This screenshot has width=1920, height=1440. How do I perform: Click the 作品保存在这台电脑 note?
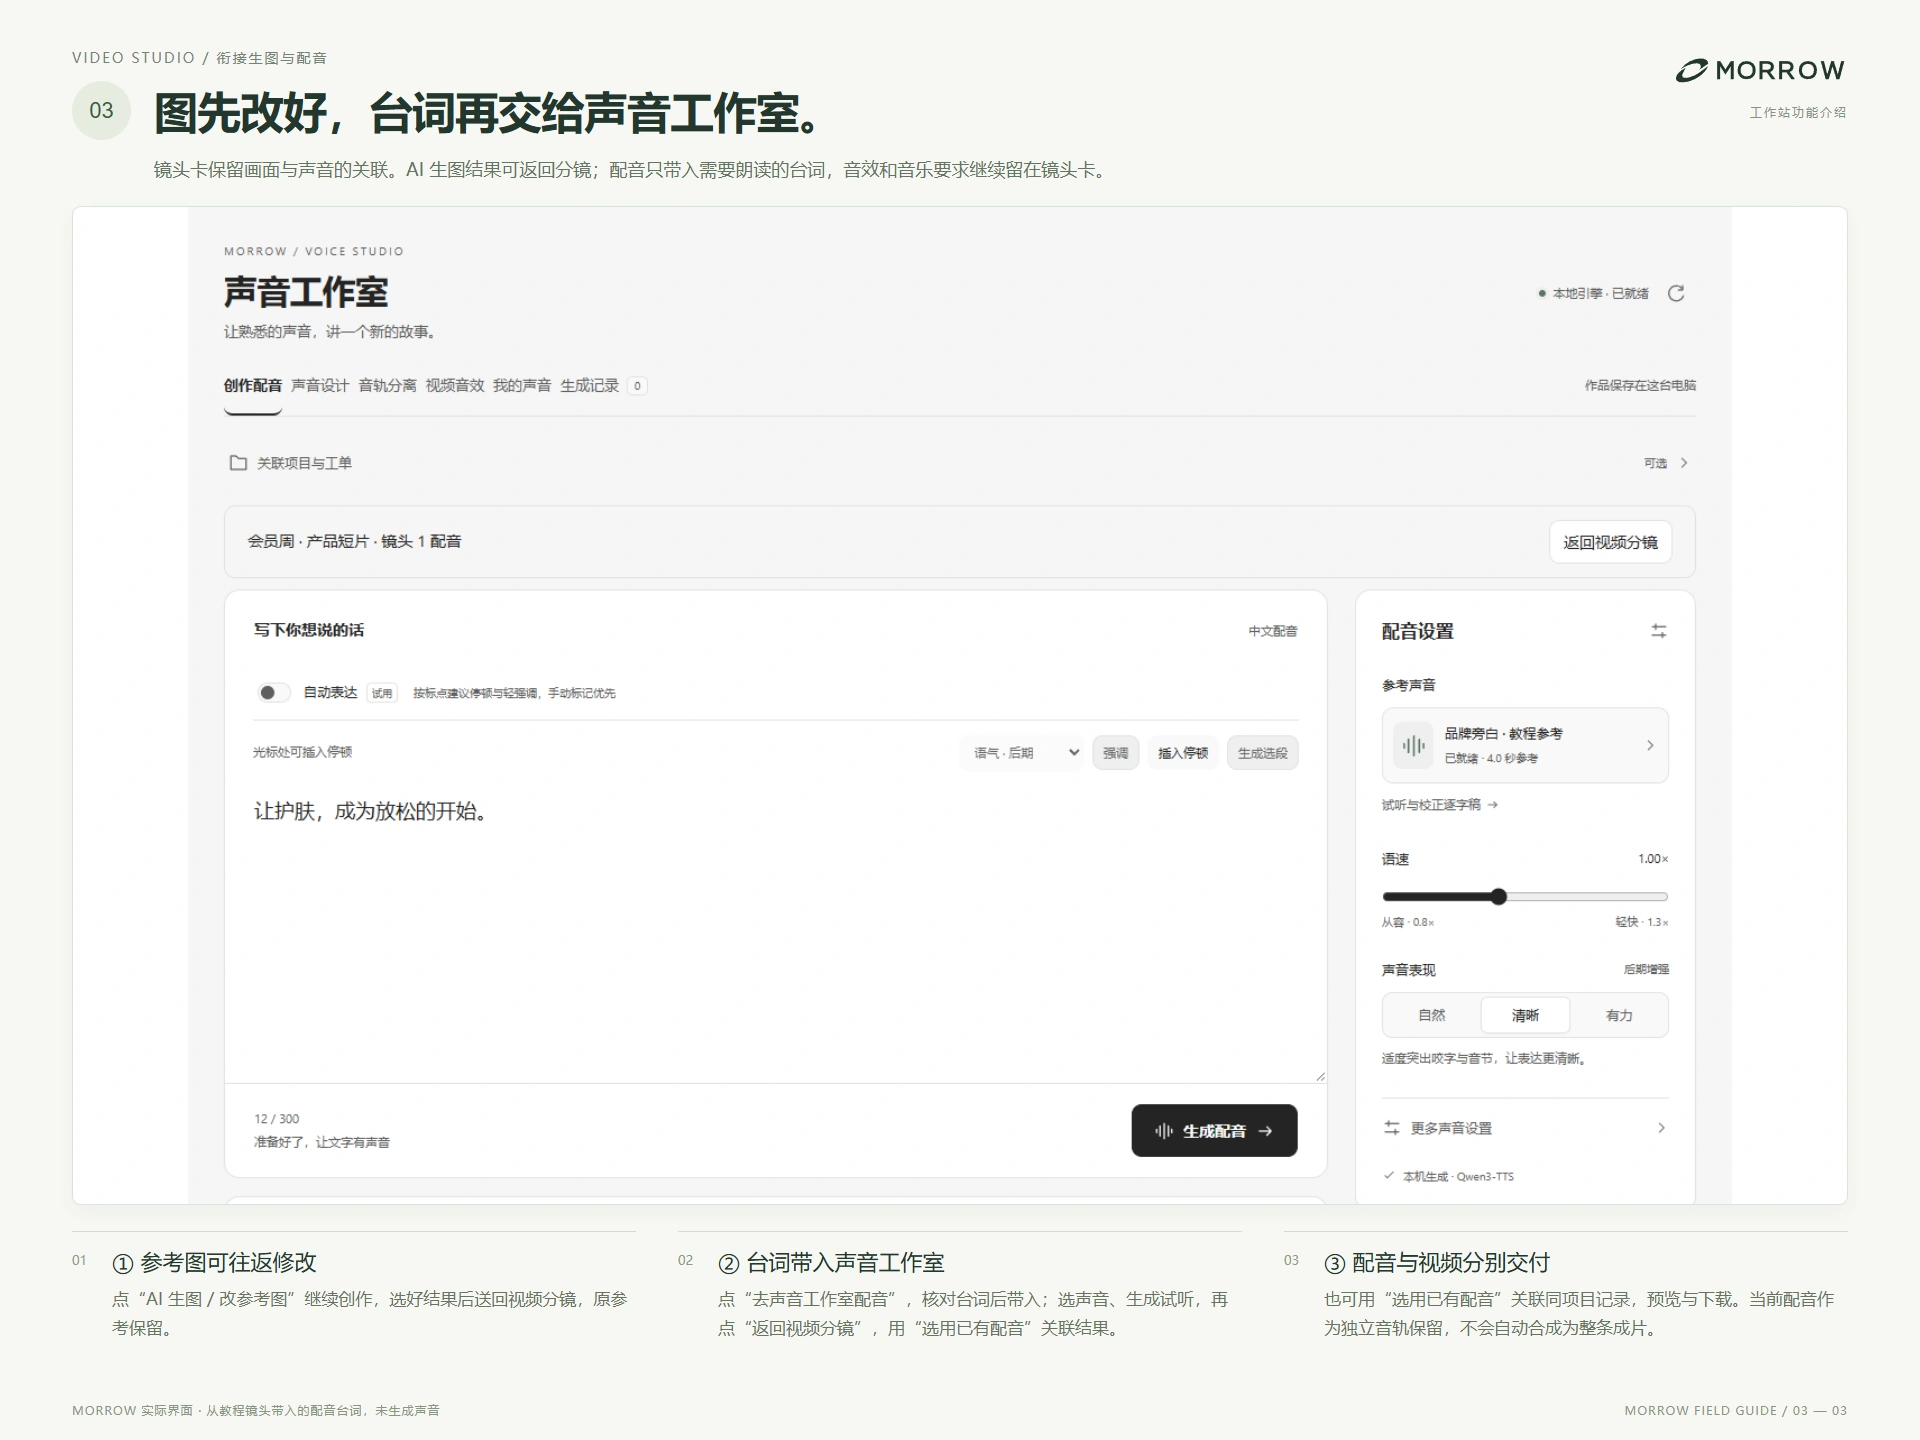[x=1640, y=385]
